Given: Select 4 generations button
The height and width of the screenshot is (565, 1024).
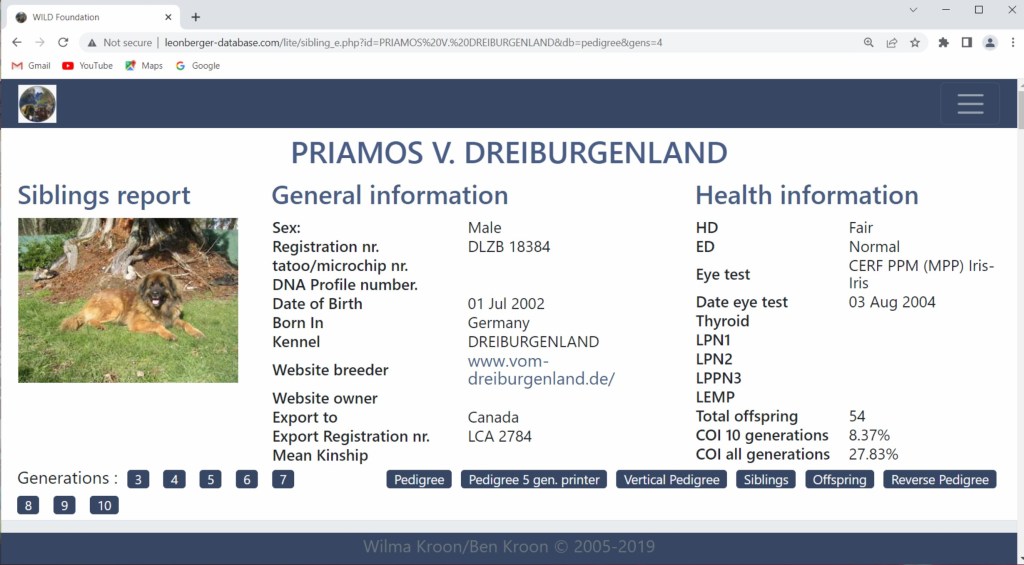Looking at the screenshot, I should click(x=174, y=479).
